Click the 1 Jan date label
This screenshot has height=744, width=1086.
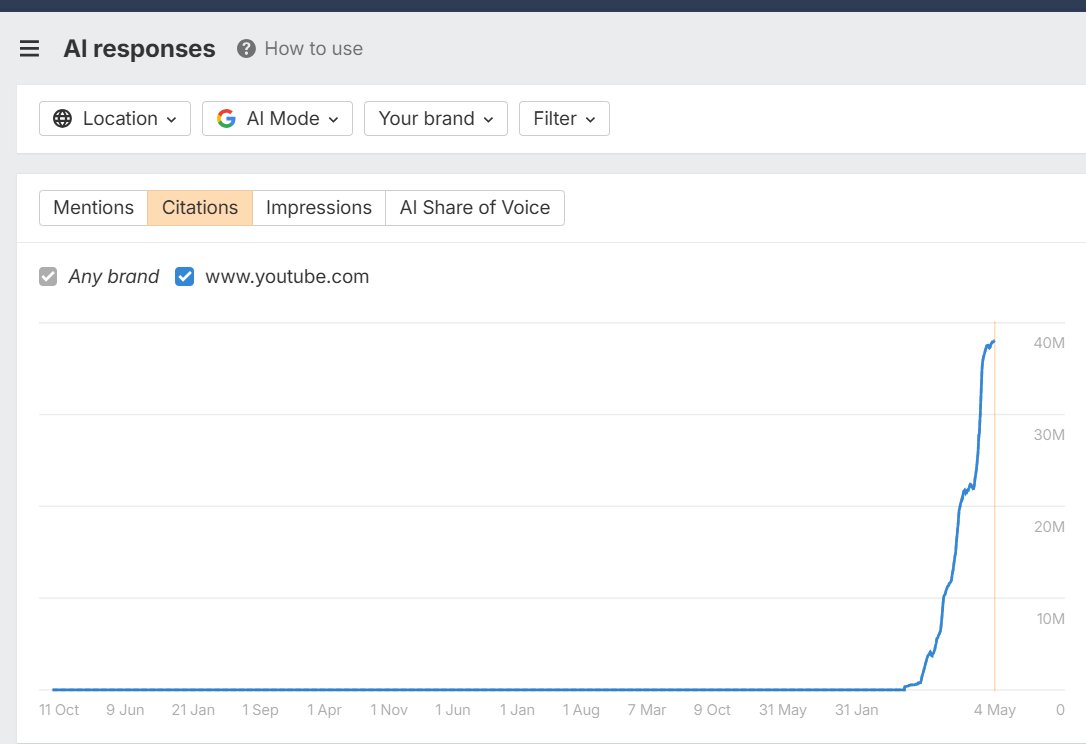[x=517, y=710]
